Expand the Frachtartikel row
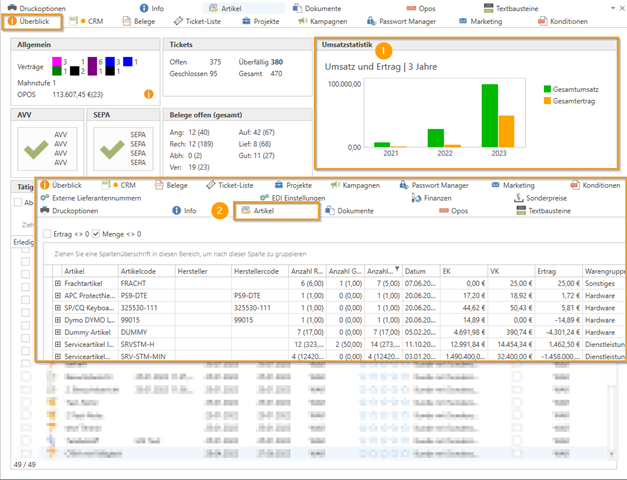The height and width of the screenshot is (480, 627). 58,284
